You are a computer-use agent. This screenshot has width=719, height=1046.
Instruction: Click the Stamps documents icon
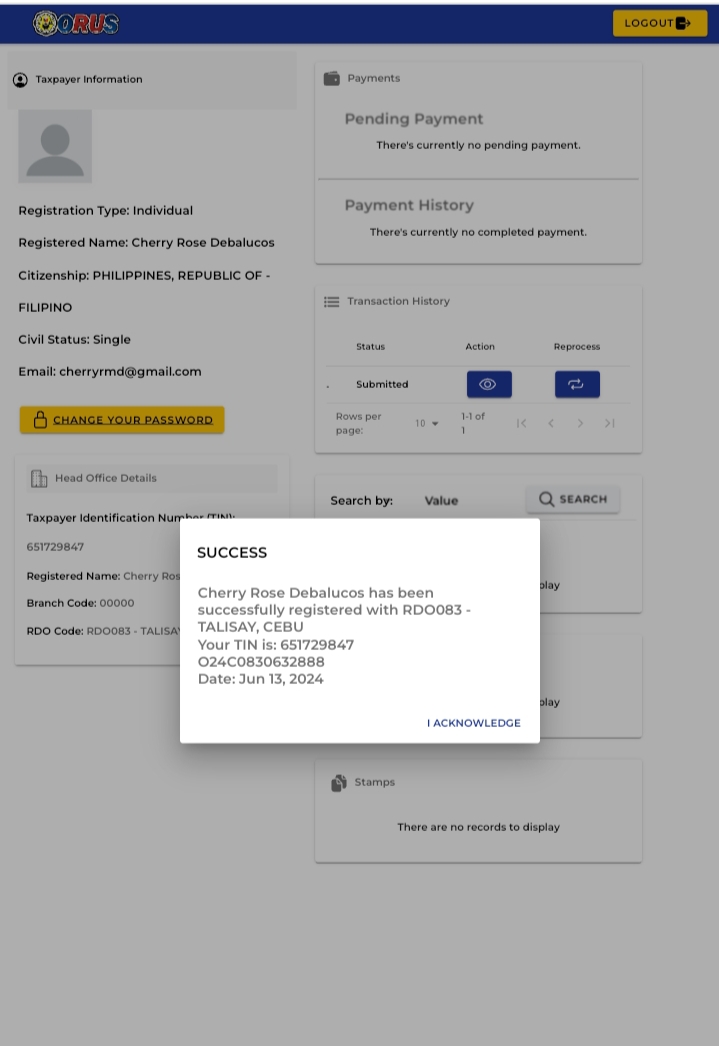pyautogui.click(x=339, y=783)
